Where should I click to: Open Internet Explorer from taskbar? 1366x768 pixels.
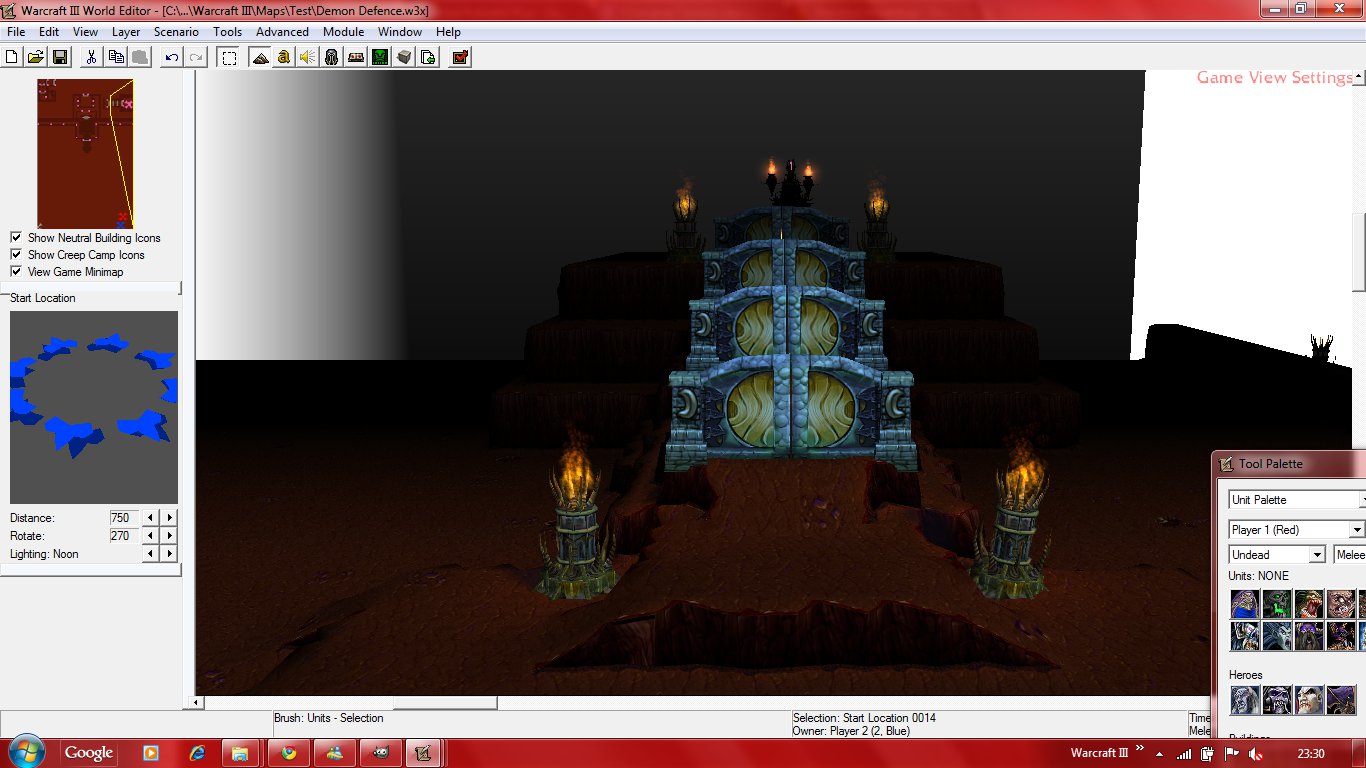(x=196, y=752)
